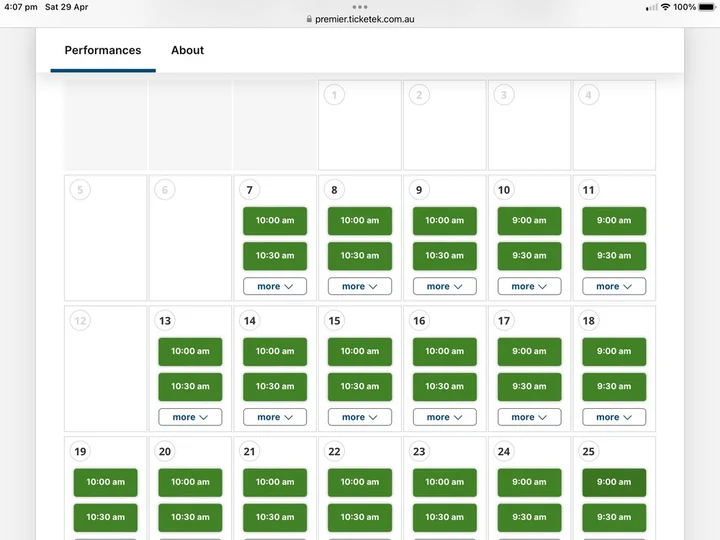This screenshot has height=540, width=720.
Task: Select 10:00 am on day 7
Action: pos(275,220)
